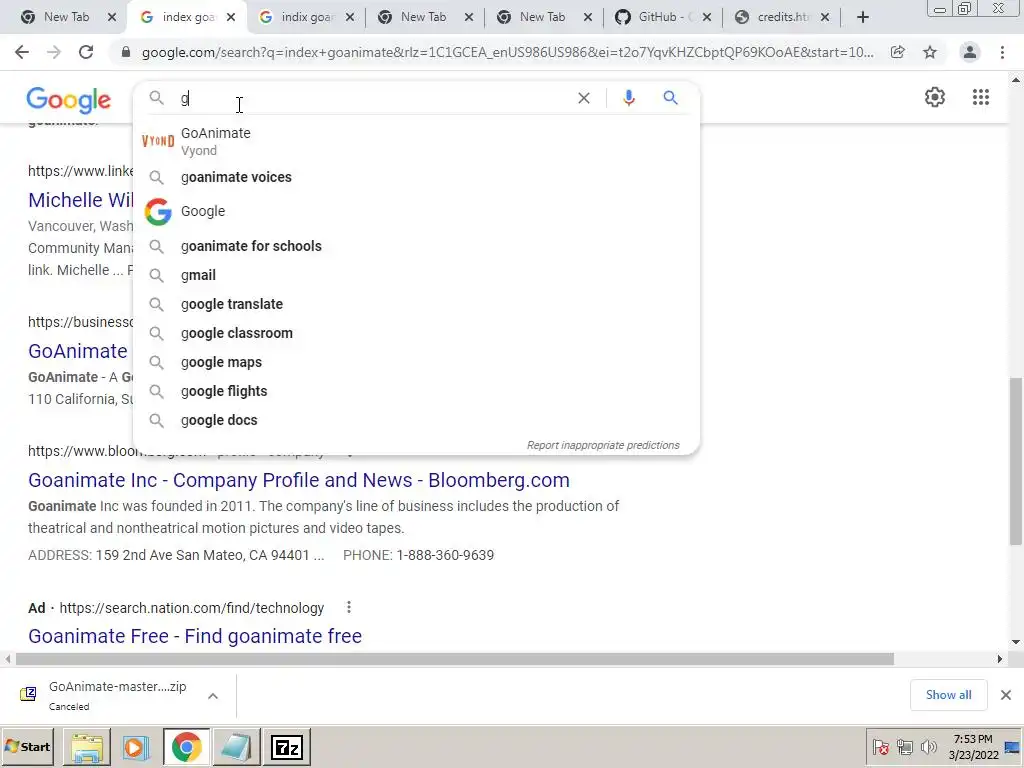Open Google settings gear

pos(935,97)
